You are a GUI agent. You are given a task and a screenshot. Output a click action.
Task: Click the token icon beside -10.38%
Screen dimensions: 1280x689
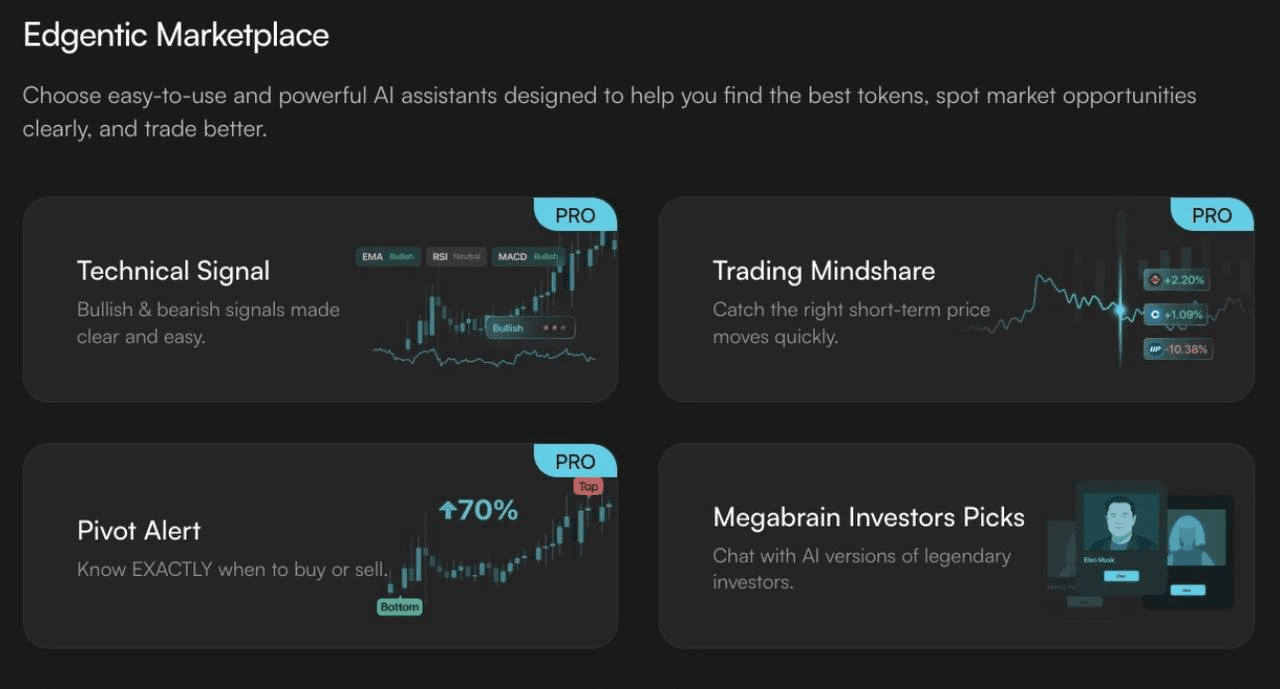click(x=1154, y=349)
